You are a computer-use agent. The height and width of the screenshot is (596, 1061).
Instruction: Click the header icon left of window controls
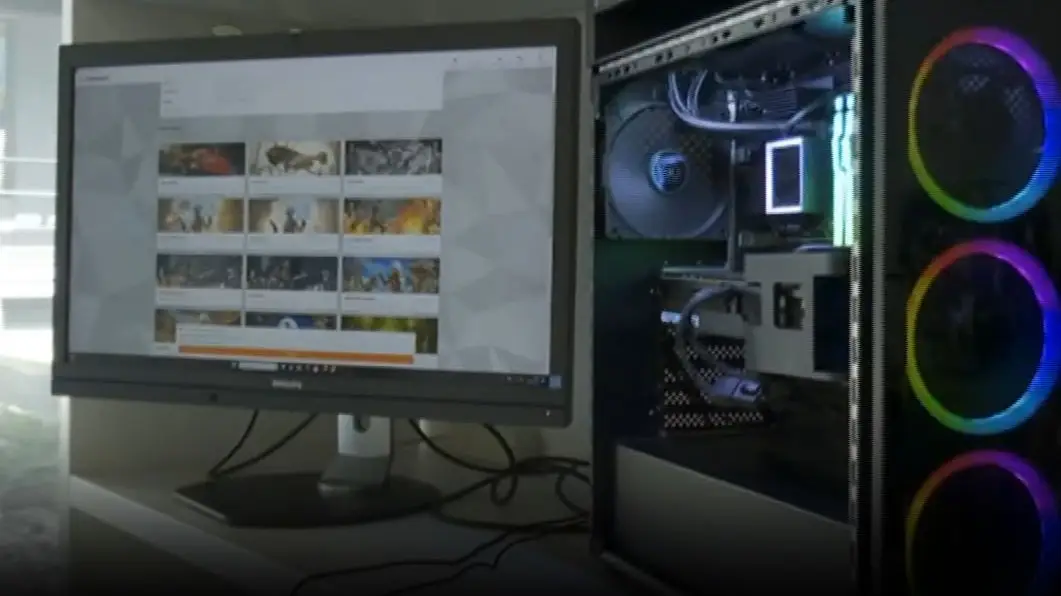tap(455, 61)
